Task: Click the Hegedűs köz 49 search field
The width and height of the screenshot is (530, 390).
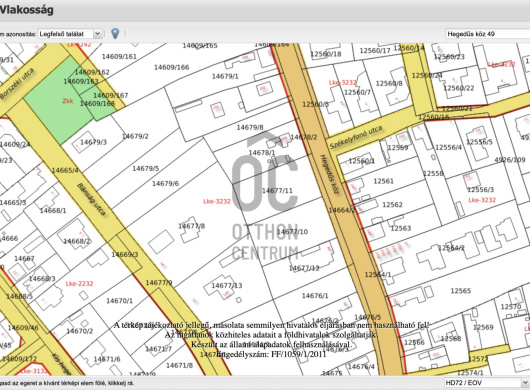Action: tap(488, 34)
